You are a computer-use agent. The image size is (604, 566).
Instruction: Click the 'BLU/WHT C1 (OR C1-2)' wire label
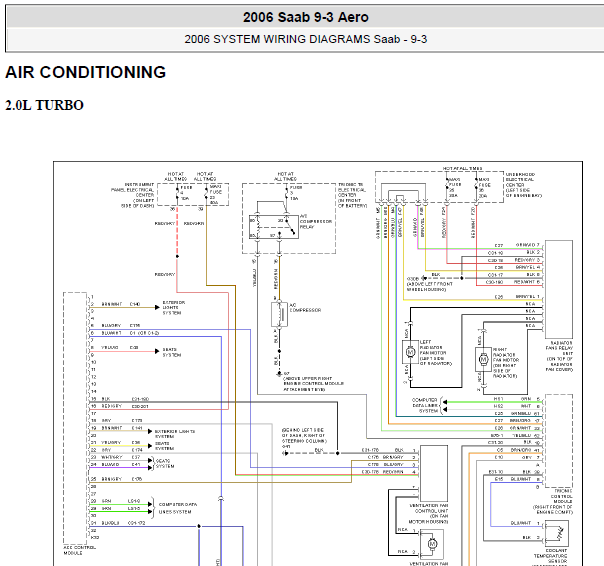pyautogui.click(x=130, y=333)
